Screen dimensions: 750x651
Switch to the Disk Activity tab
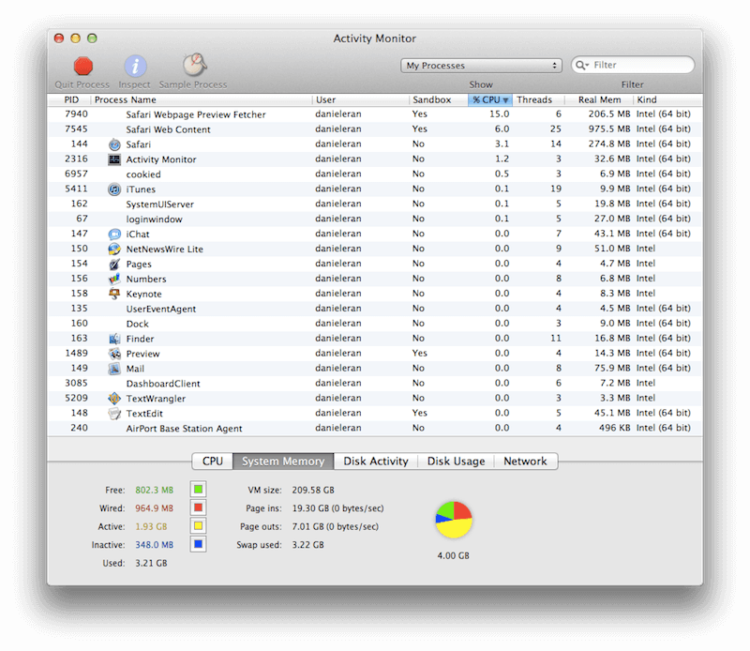(376, 461)
